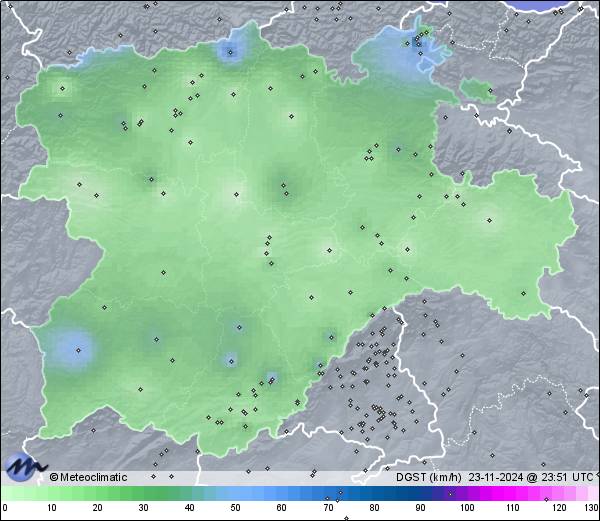Click scale label 10
600x521 pixels.
pos(52,508)
